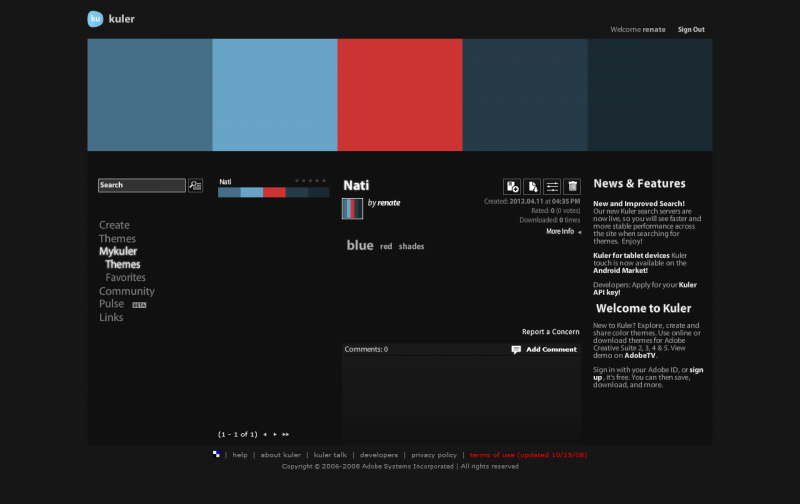This screenshot has width=800, height=504.
Task: Click author name renate under Nati
Action: coord(389,203)
